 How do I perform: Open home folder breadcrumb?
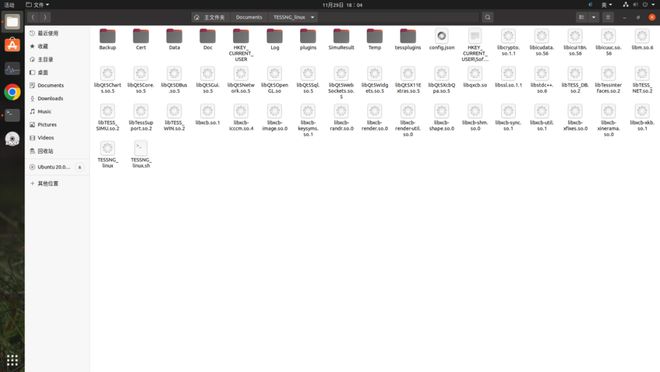point(209,17)
